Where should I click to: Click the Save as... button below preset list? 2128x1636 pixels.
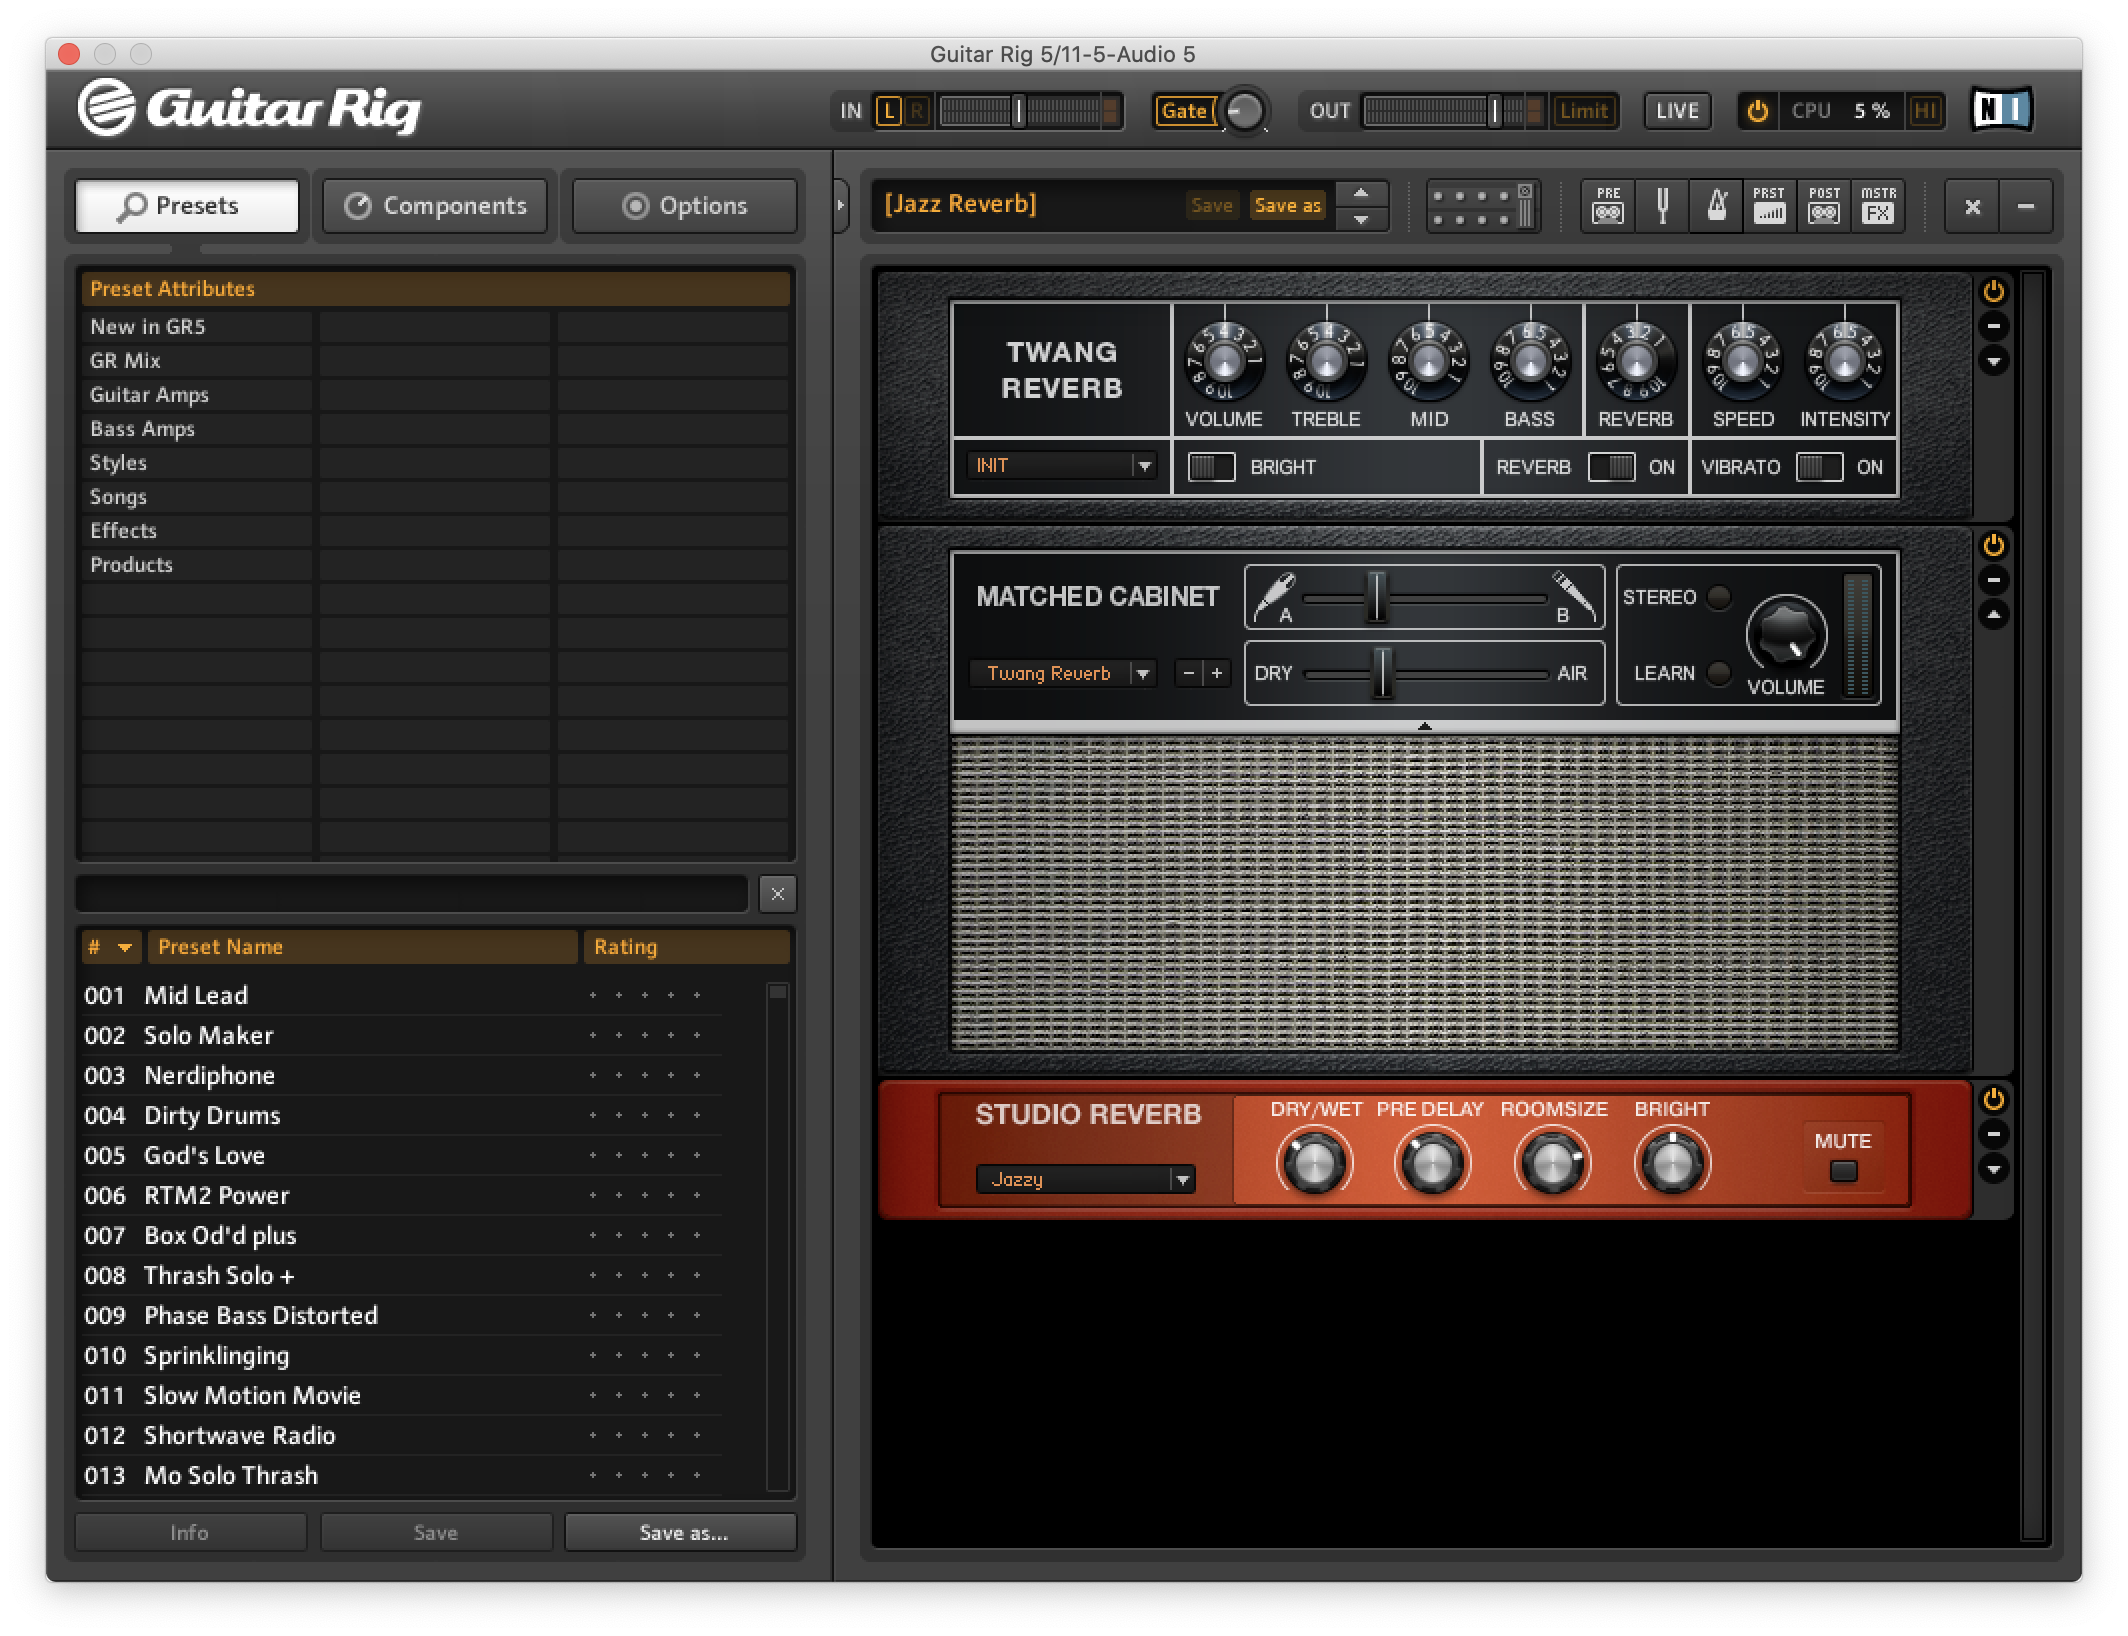point(681,1532)
